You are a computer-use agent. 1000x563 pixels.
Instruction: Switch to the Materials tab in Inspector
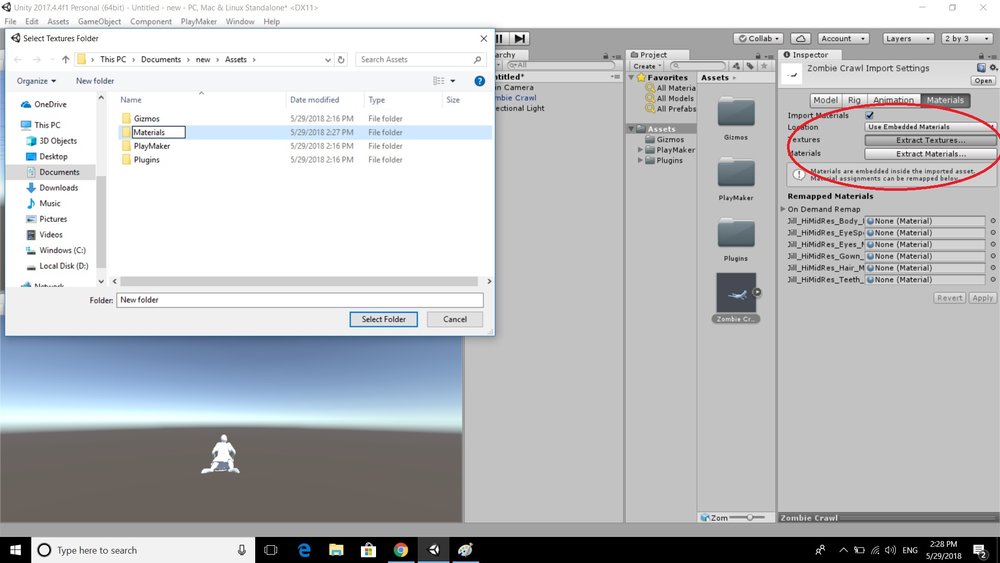click(945, 100)
